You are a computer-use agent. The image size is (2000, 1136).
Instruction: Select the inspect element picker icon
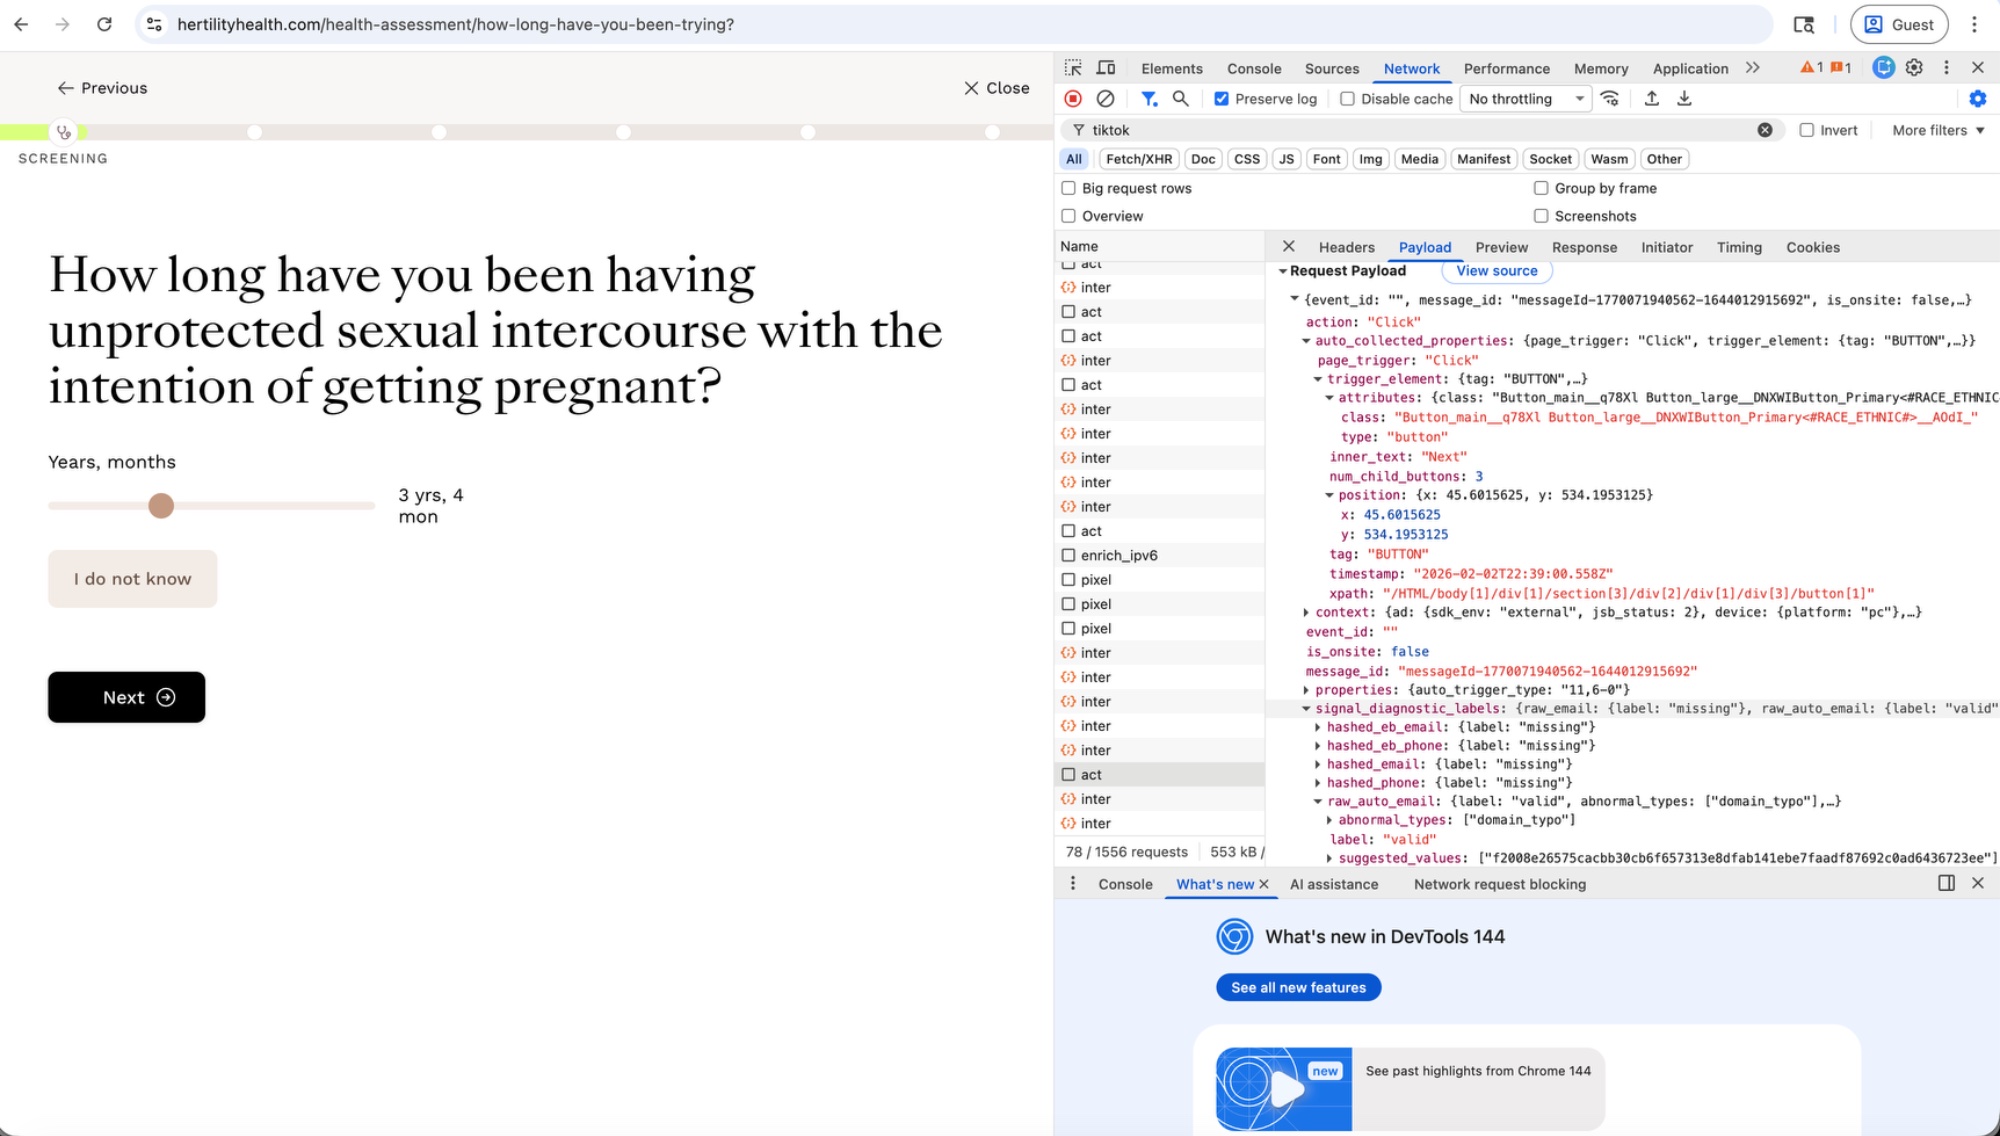click(1072, 68)
